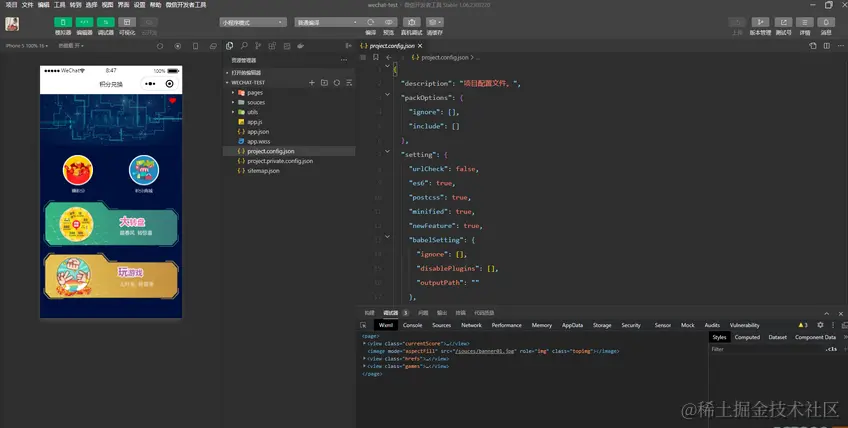Open the extensions icon in the sidebar

pos(272,46)
